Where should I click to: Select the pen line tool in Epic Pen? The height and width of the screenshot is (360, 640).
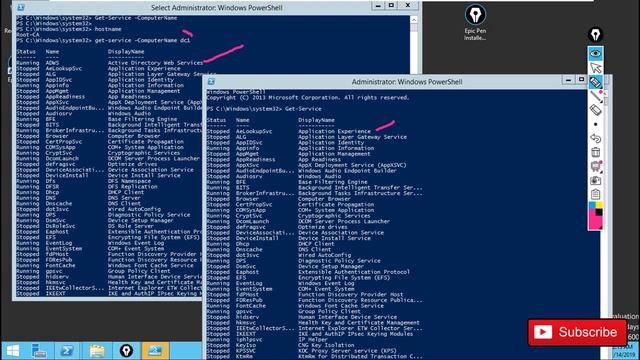pyautogui.click(x=596, y=96)
